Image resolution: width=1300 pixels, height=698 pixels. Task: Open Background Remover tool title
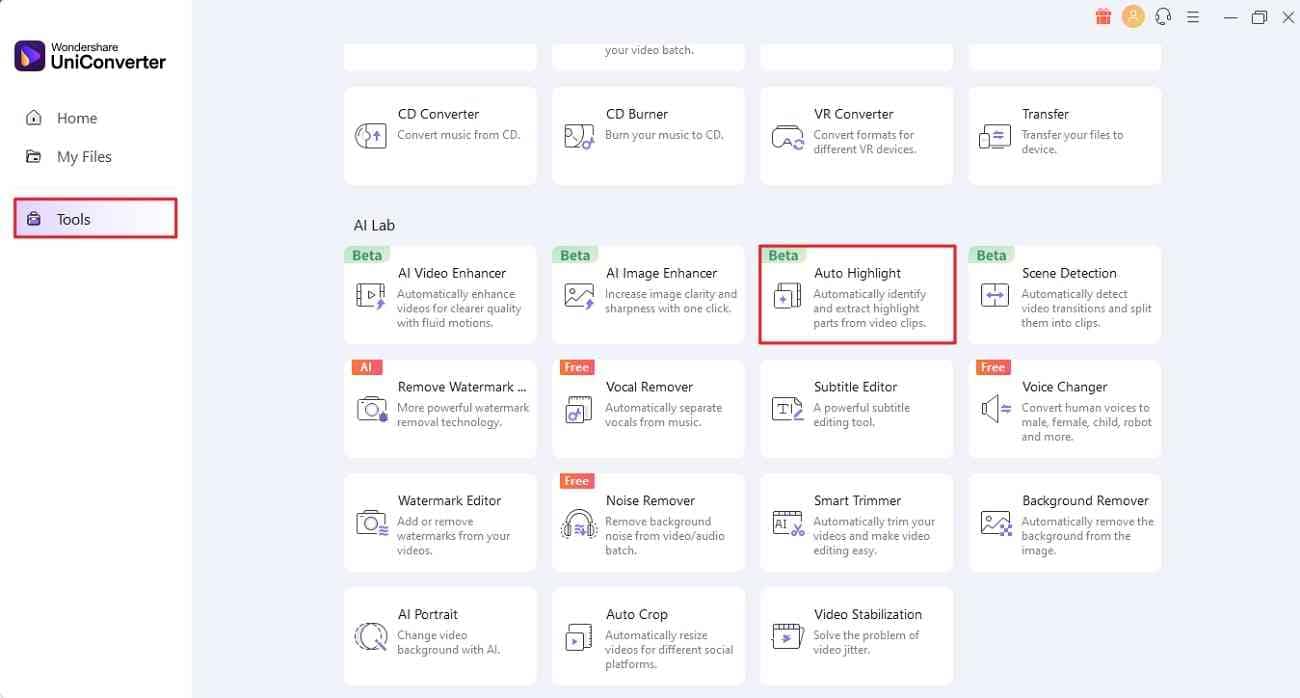click(x=1085, y=500)
